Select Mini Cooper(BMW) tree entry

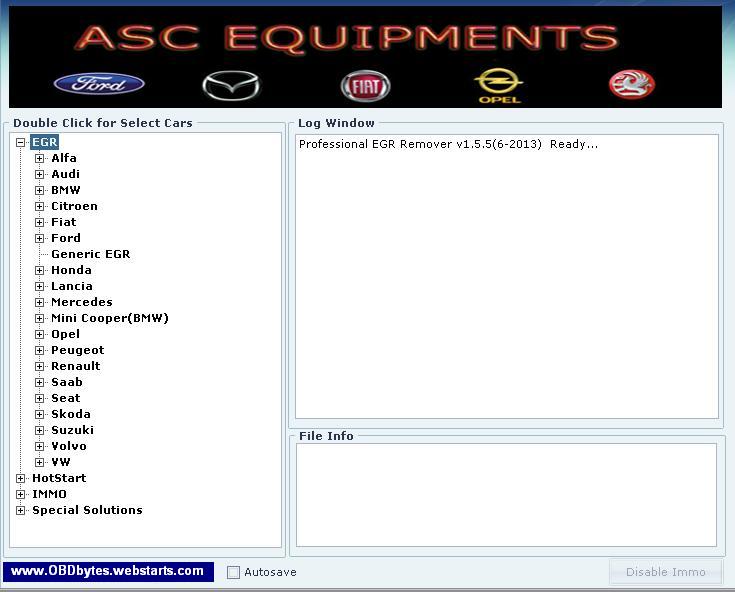(109, 318)
